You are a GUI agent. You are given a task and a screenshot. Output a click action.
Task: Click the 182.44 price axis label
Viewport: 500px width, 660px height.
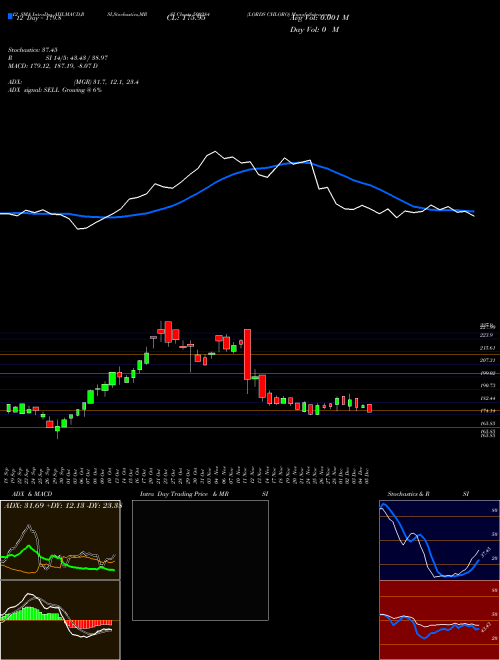[x=488, y=398]
